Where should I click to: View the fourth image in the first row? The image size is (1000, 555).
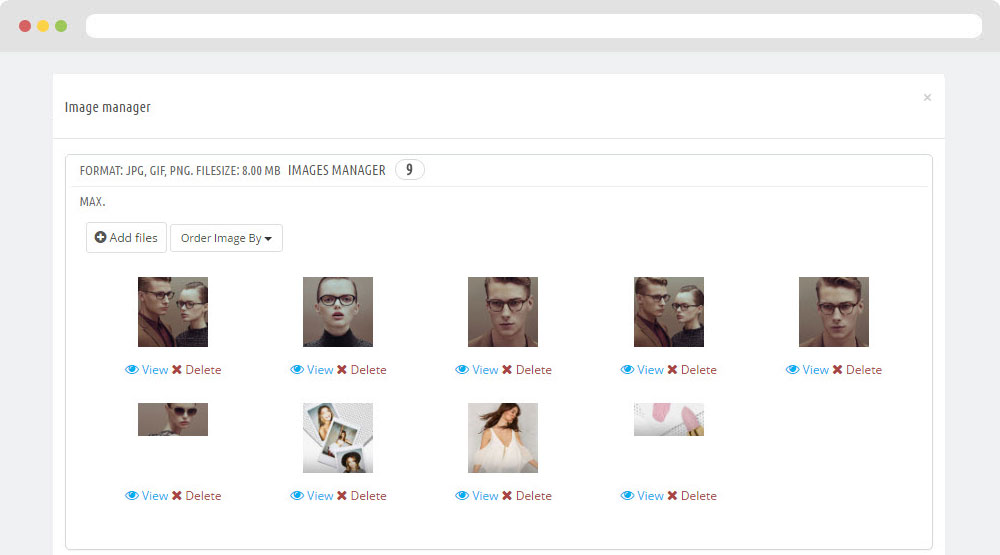click(x=642, y=370)
